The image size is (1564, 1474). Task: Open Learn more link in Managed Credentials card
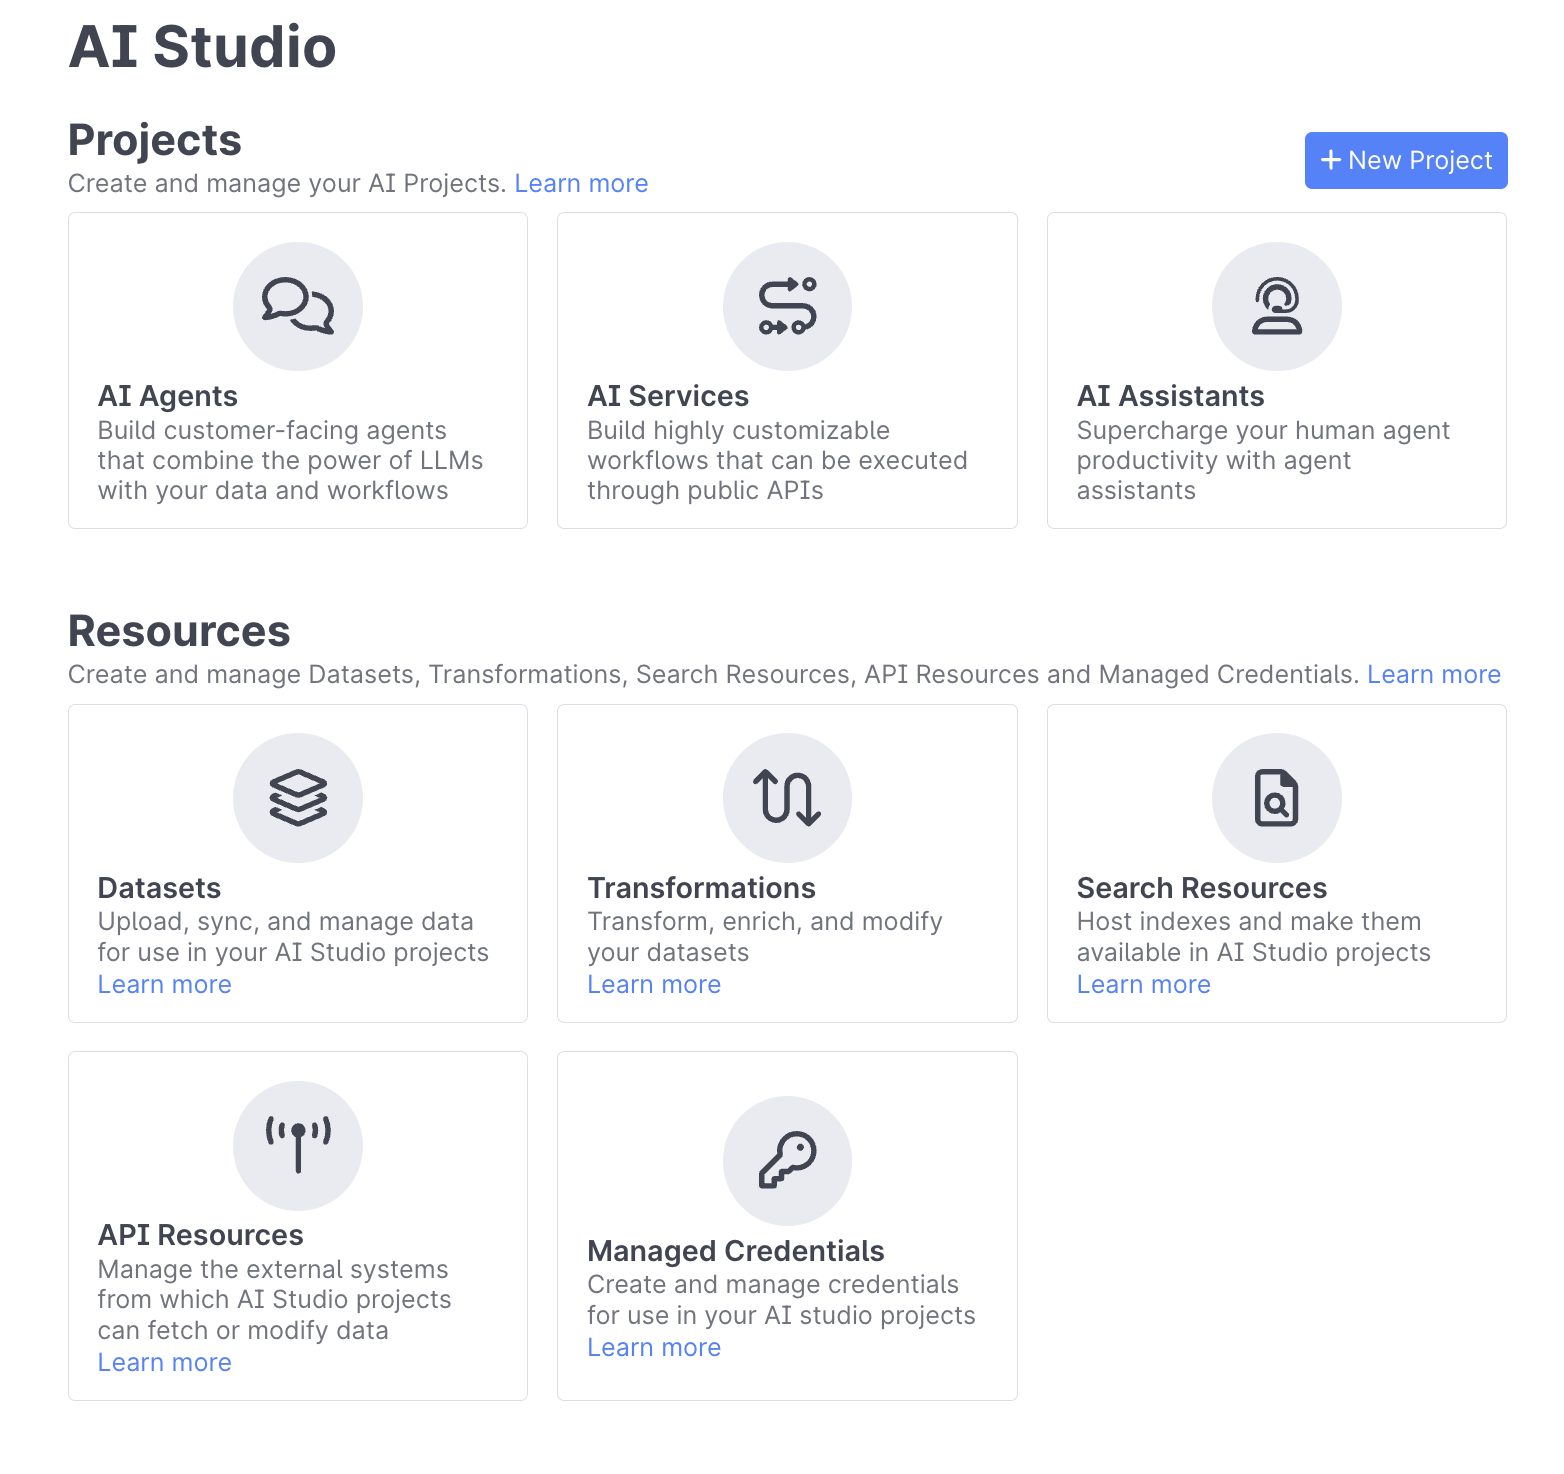tap(654, 1348)
